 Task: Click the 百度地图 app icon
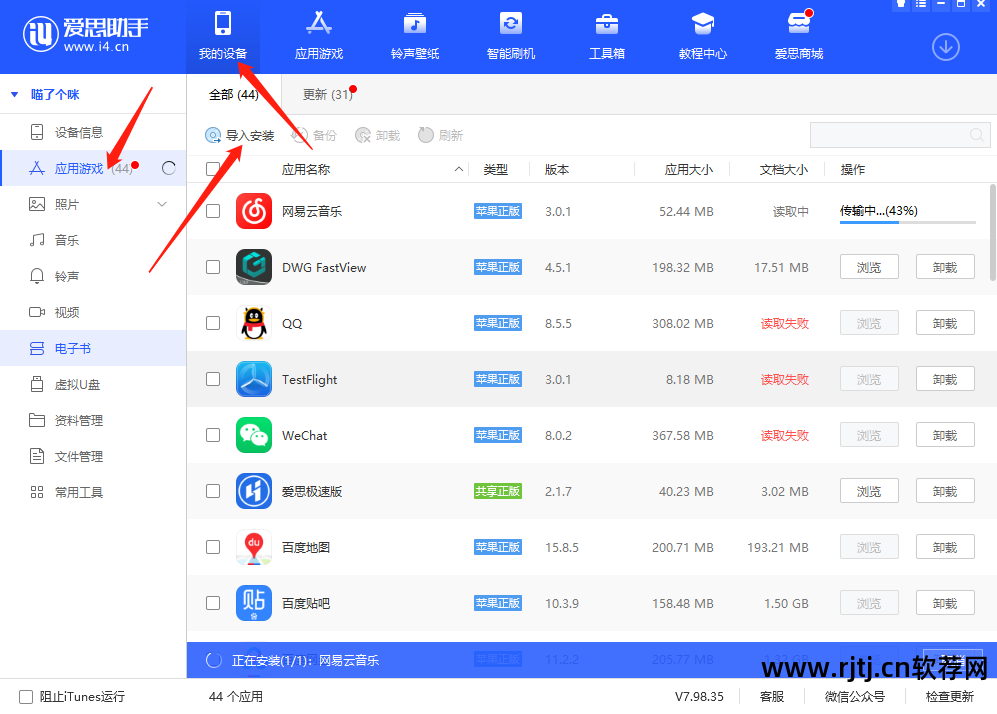pyautogui.click(x=254, y=547)
